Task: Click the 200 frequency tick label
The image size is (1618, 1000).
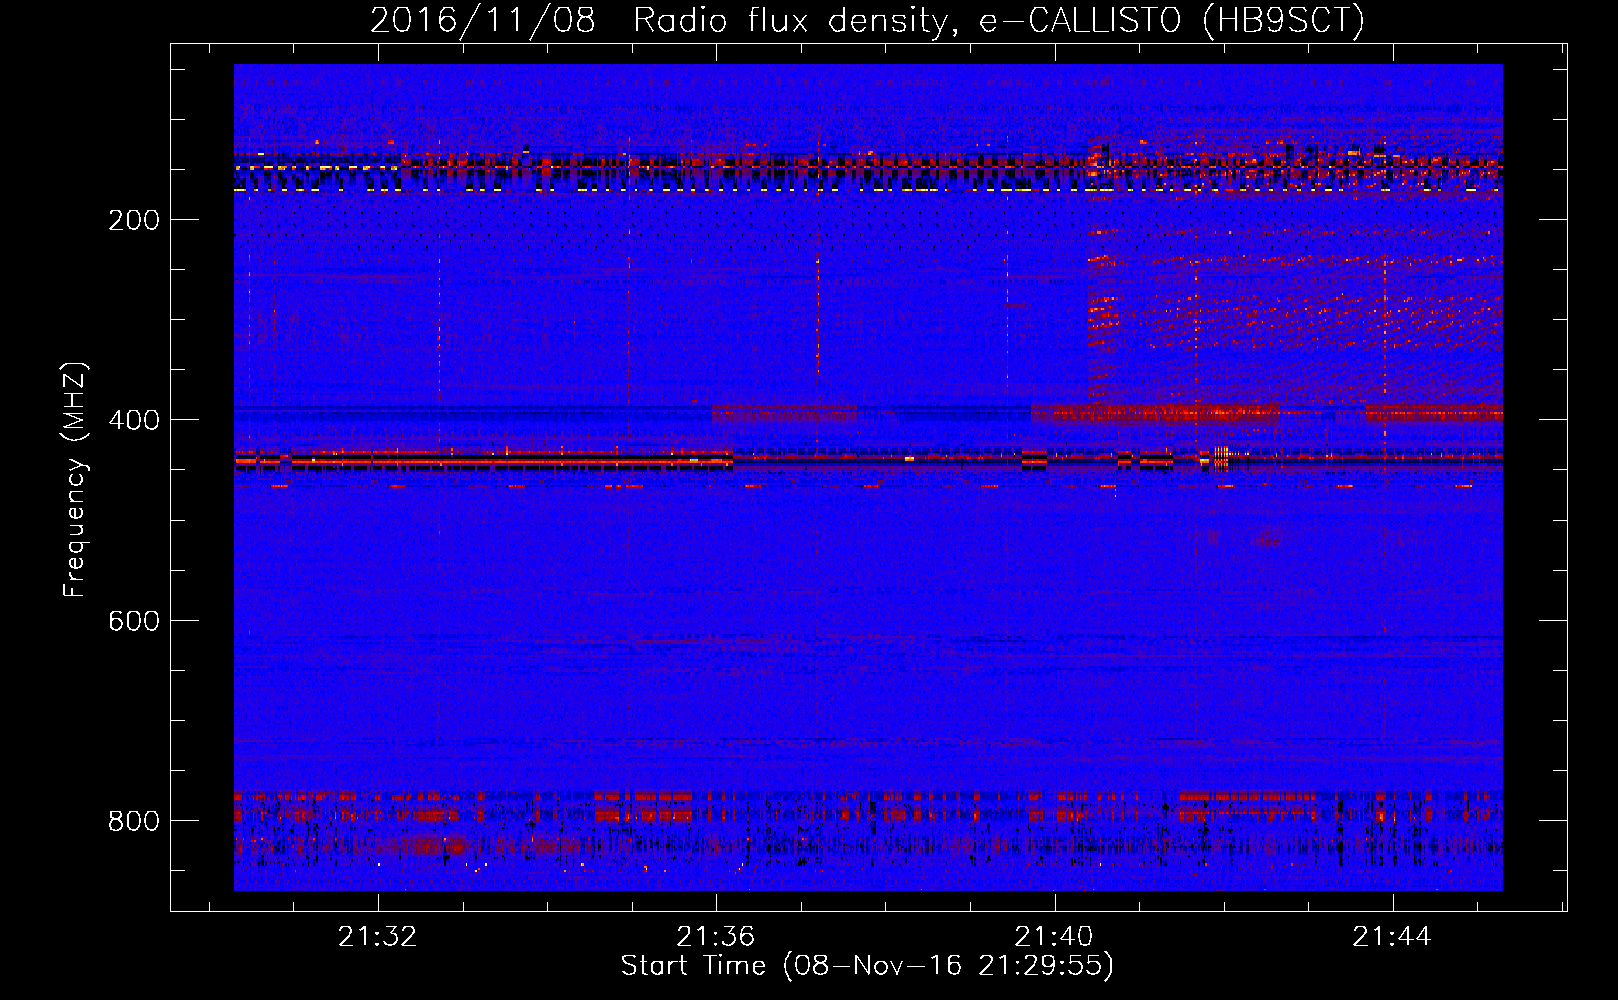Action: 134,220
